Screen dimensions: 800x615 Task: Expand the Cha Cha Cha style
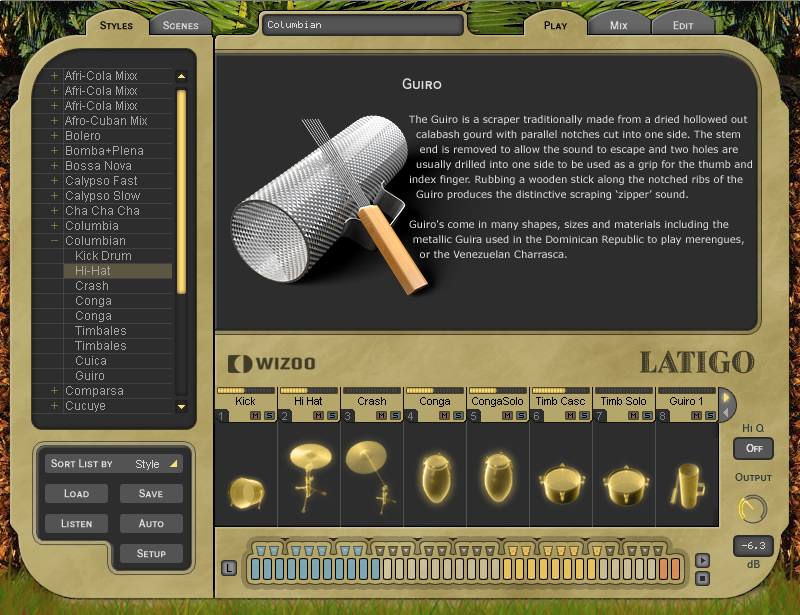tap(54, 210)
